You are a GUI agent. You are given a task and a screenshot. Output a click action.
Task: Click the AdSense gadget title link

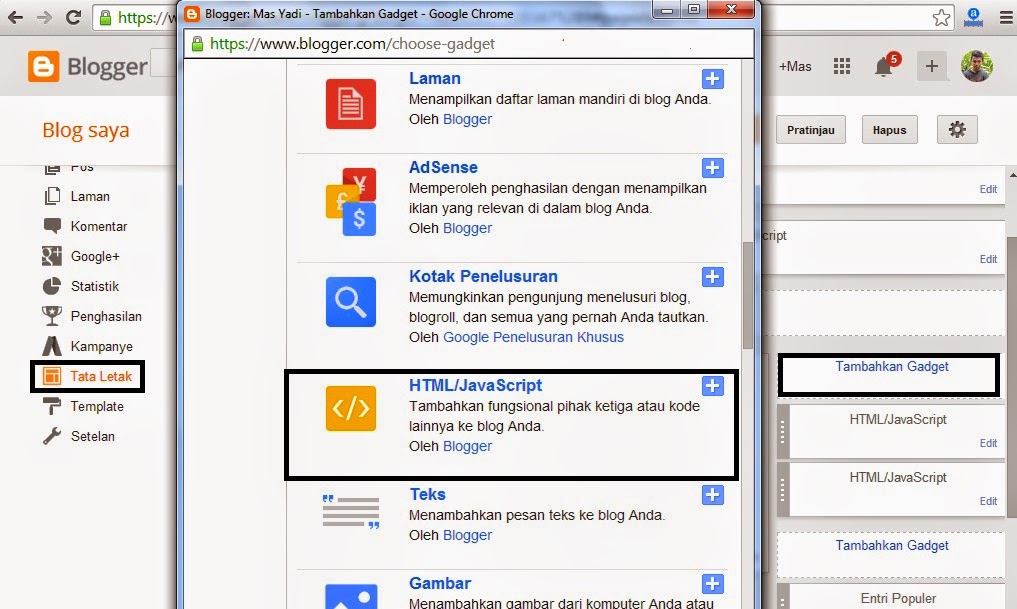(x=443, y=167)
